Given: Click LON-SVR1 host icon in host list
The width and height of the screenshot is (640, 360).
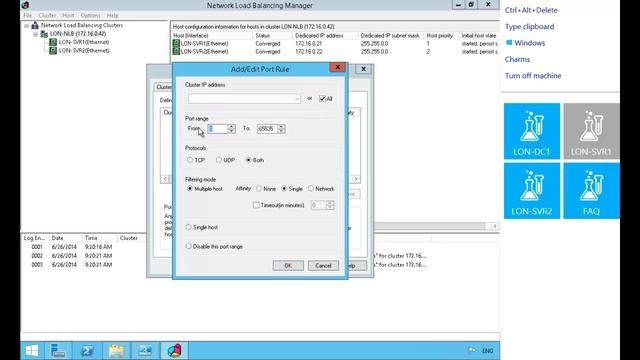Looking at the screenshot, I should pos(176,43).
